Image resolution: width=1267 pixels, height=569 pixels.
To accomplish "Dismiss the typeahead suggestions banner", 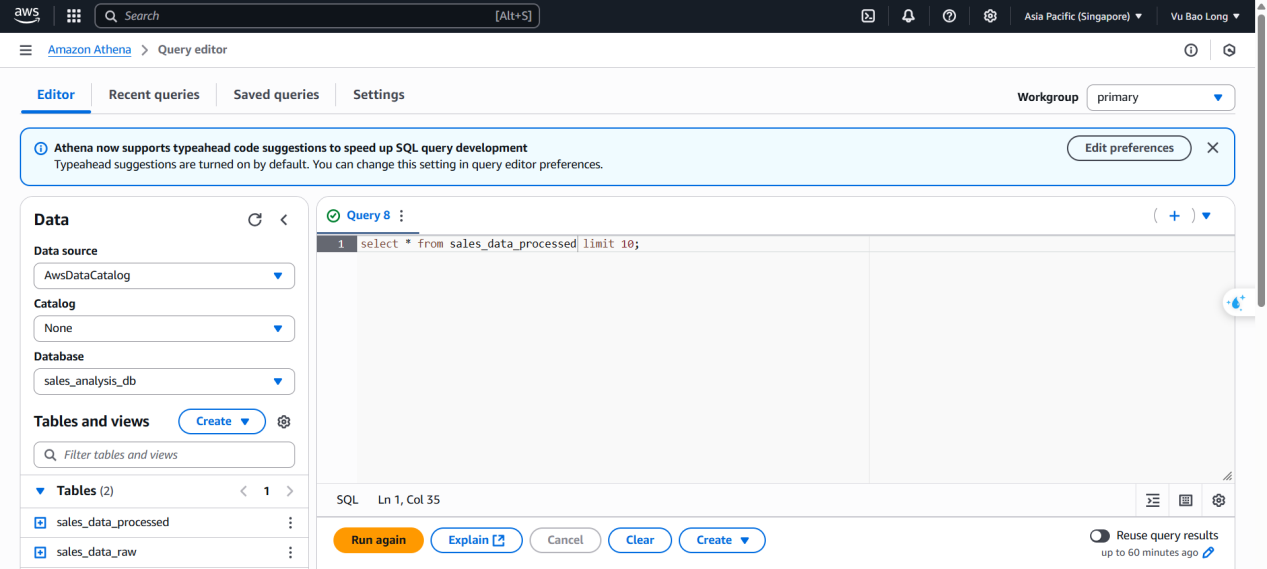I will pos(1213,148).
